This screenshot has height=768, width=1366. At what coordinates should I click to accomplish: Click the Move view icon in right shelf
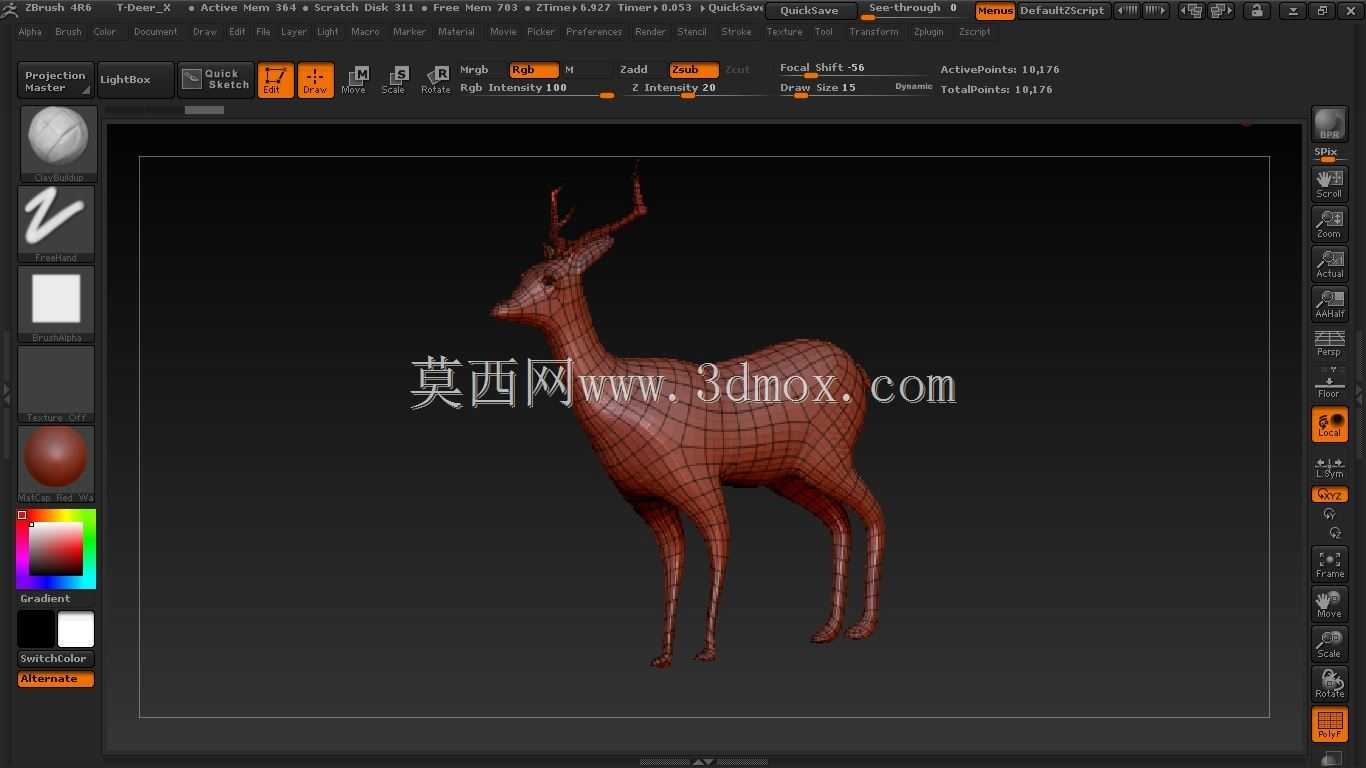pos(1329,604)
